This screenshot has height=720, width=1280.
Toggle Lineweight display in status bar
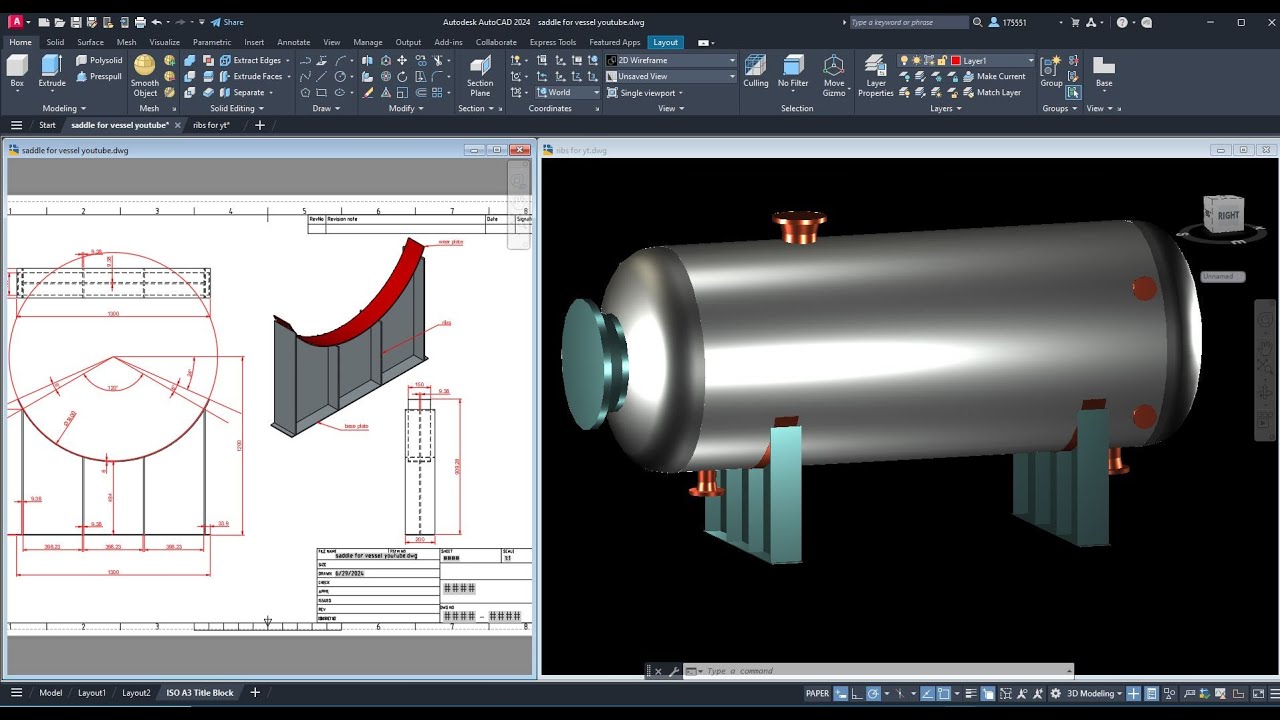[x=971, y=693]
